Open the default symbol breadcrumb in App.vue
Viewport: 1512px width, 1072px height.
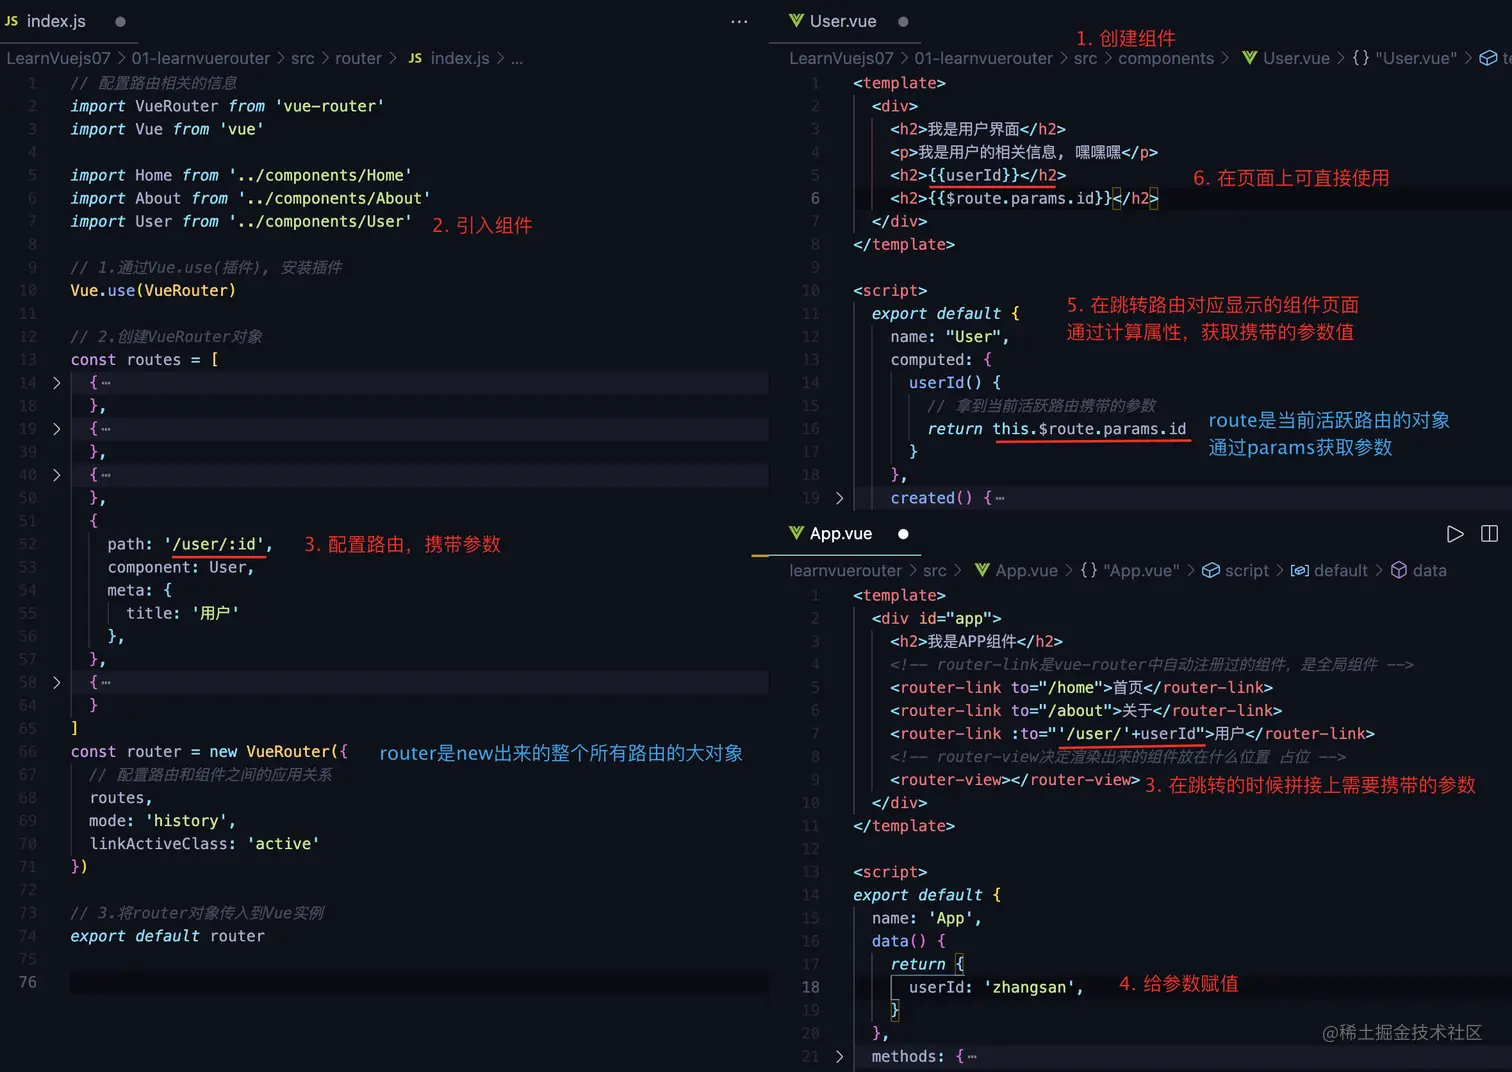tap(1328, 570)
